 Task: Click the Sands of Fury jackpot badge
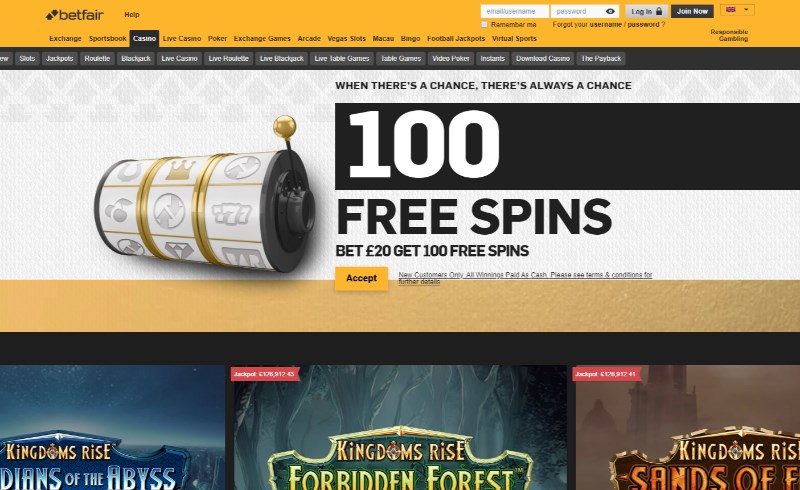[x=606, y=374]
